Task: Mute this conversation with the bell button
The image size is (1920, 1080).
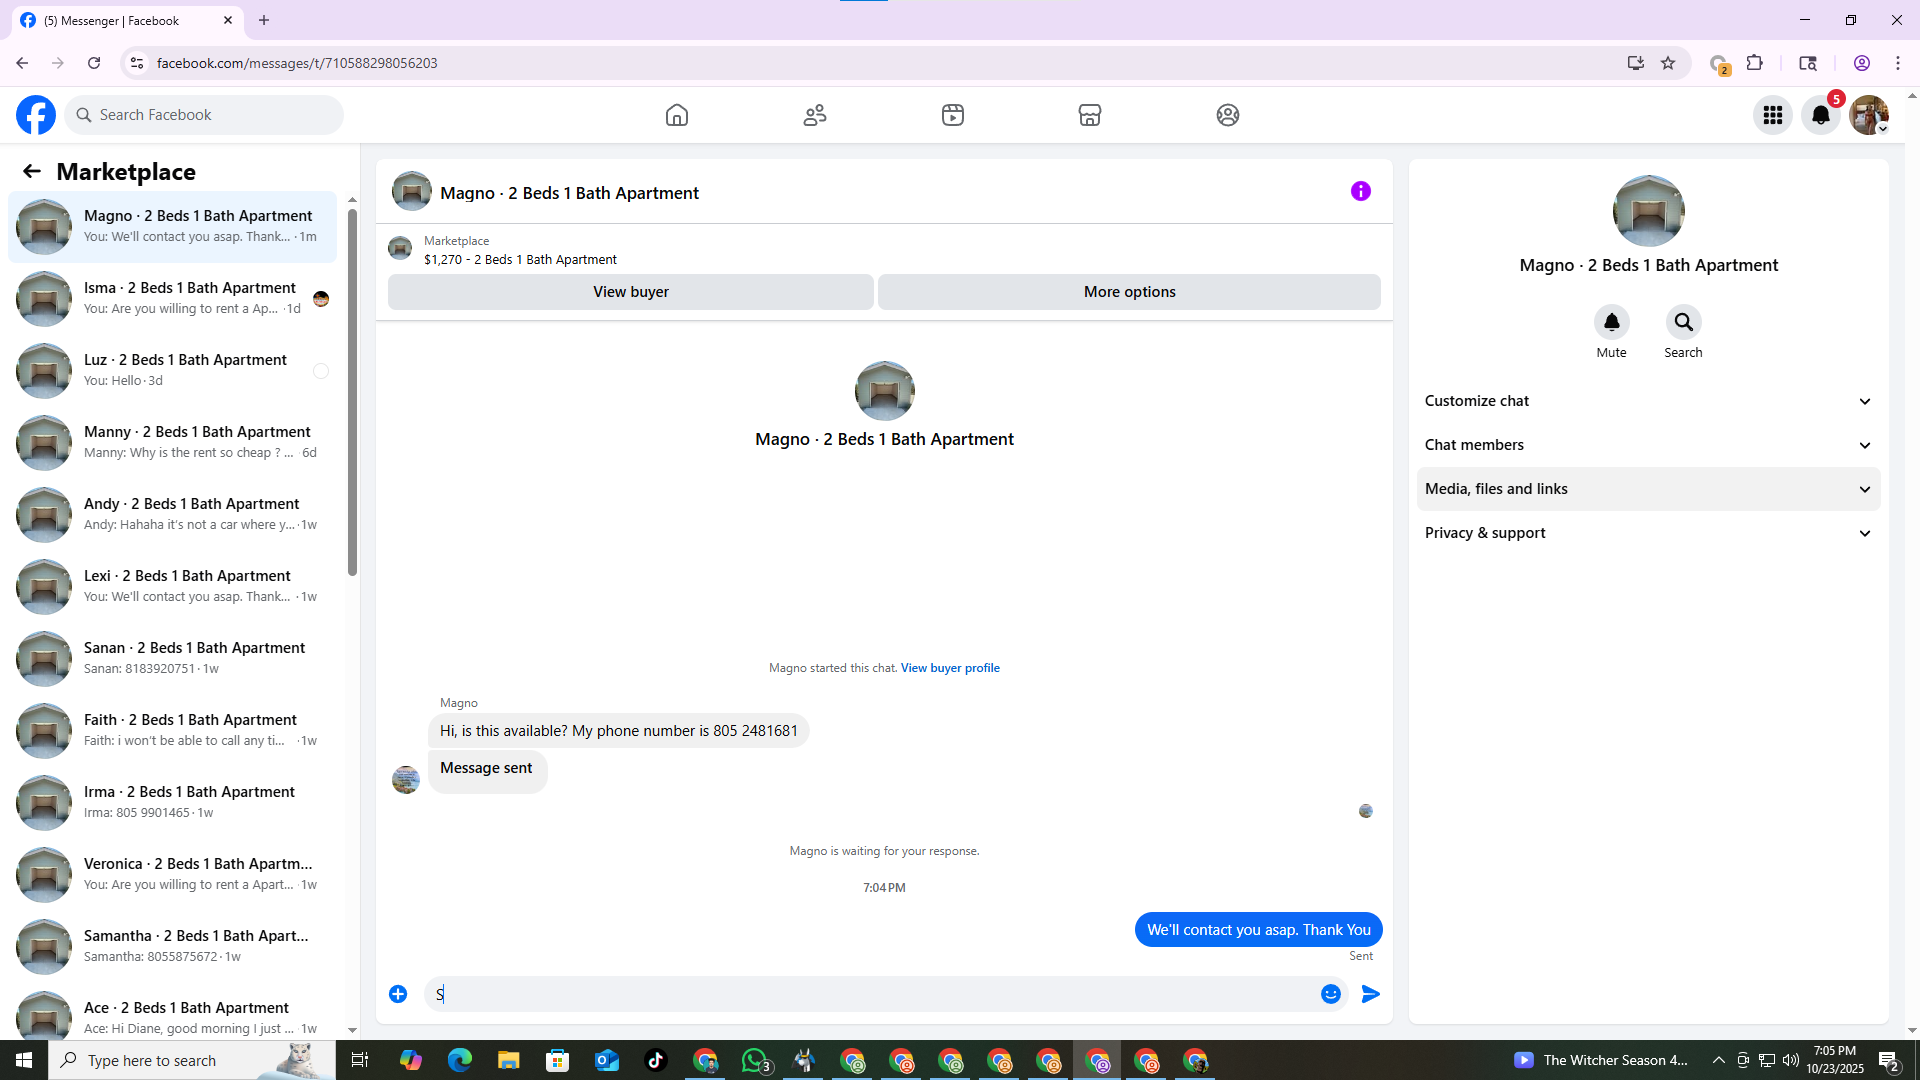Action: 1611,322
